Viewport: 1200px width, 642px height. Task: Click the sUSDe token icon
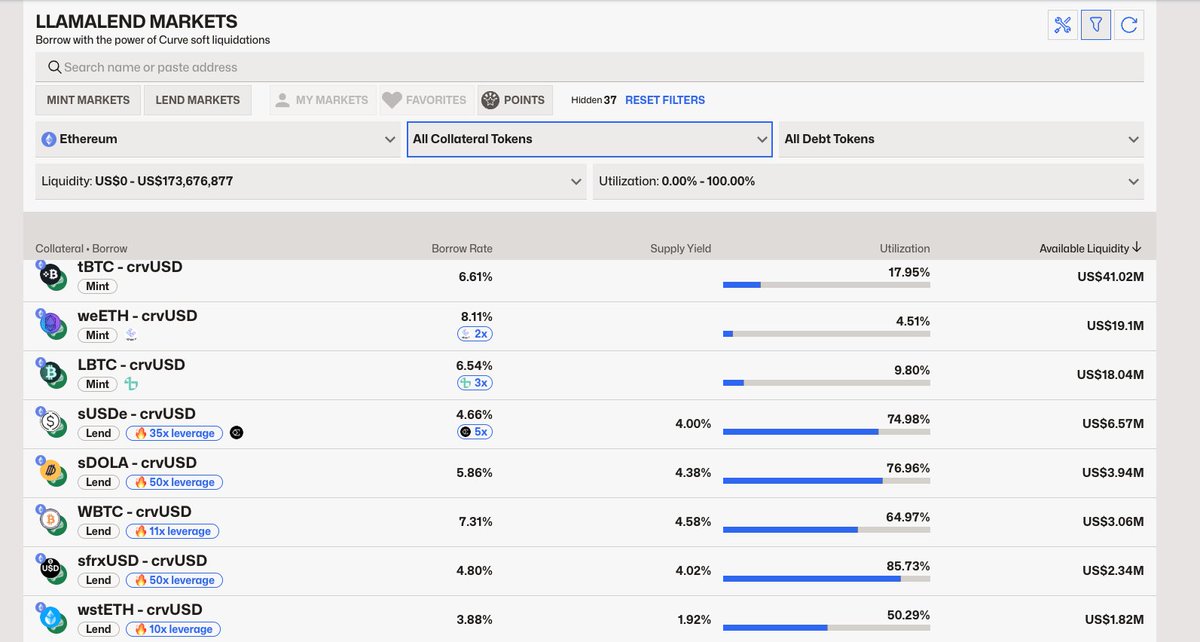[51, 423]
